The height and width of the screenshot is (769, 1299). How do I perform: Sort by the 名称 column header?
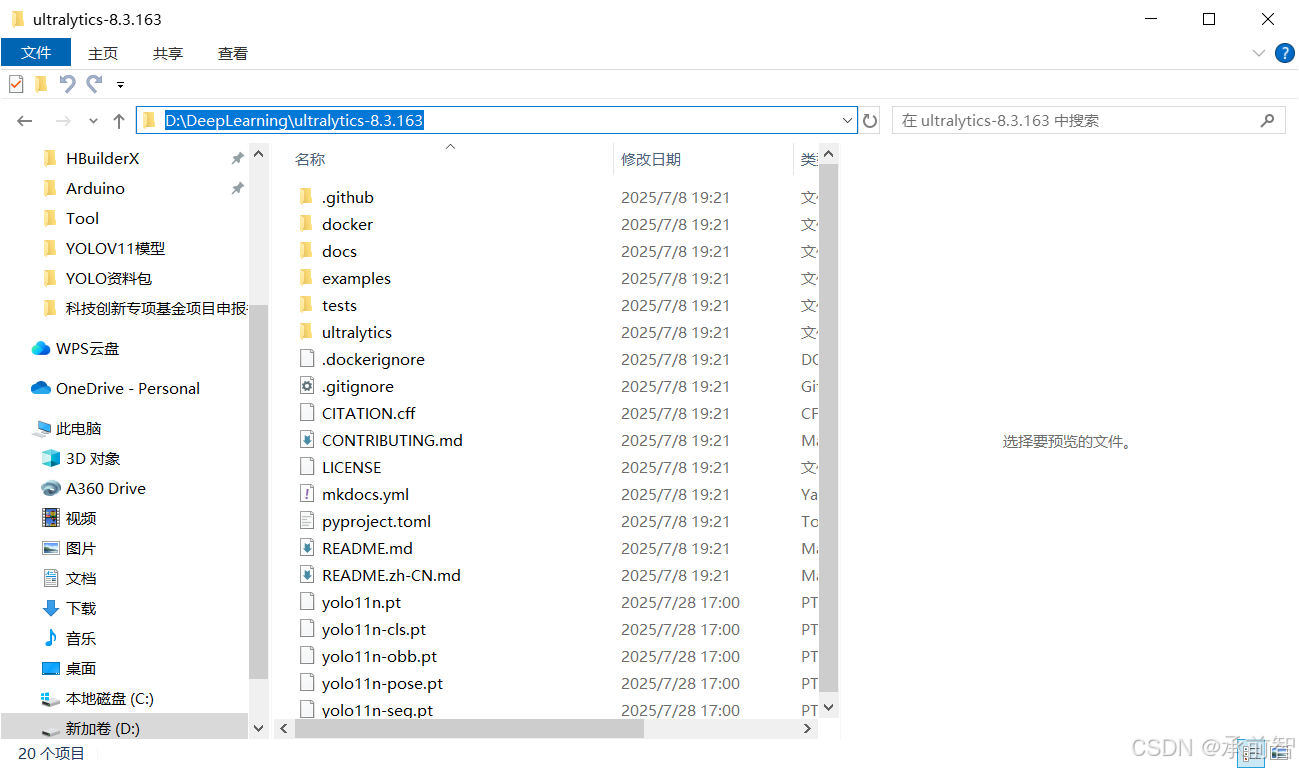pyautogui.click(x=310, y=159)
